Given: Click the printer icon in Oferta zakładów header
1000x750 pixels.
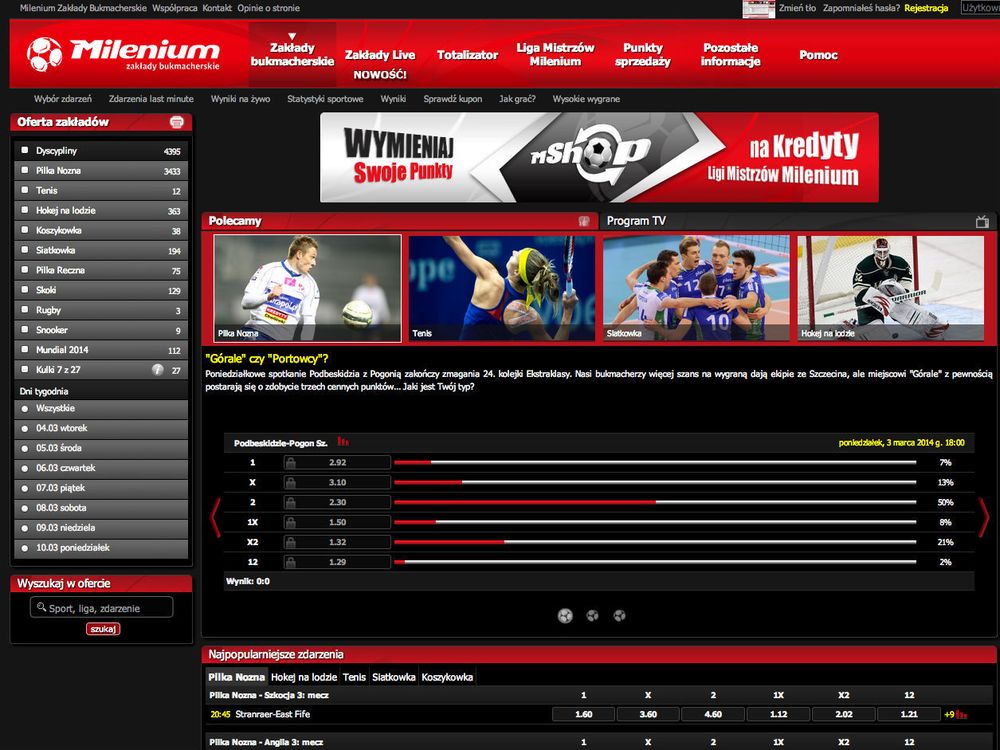Looking at the screenshot, I should point(177,122).
